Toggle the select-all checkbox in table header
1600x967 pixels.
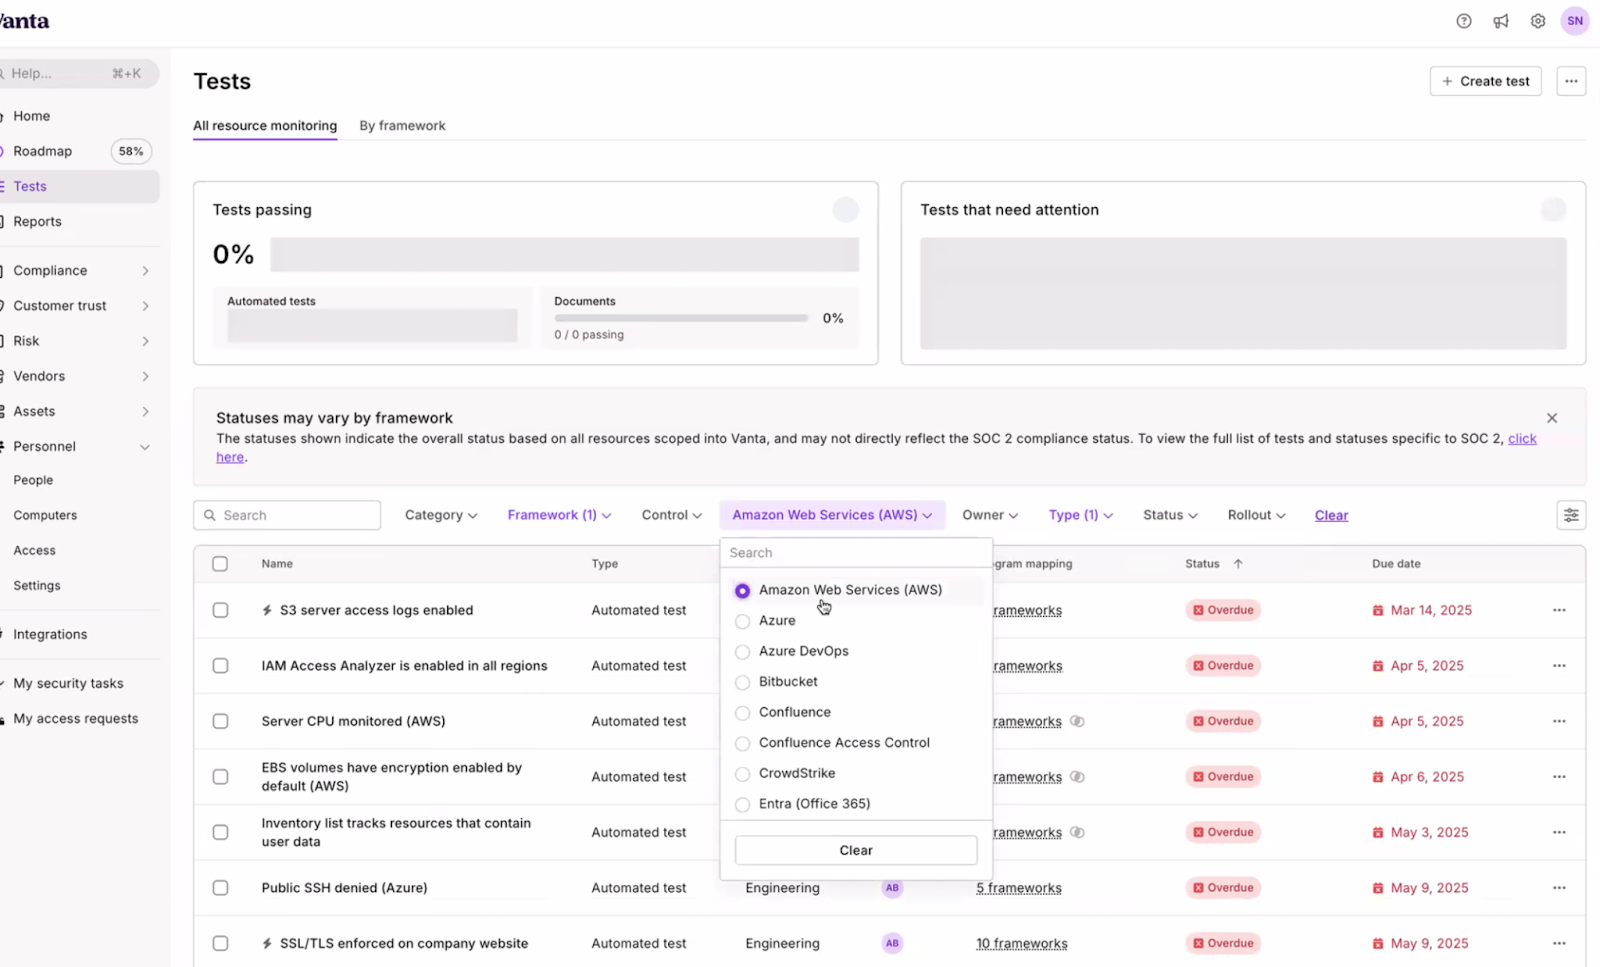coord(220,564)
